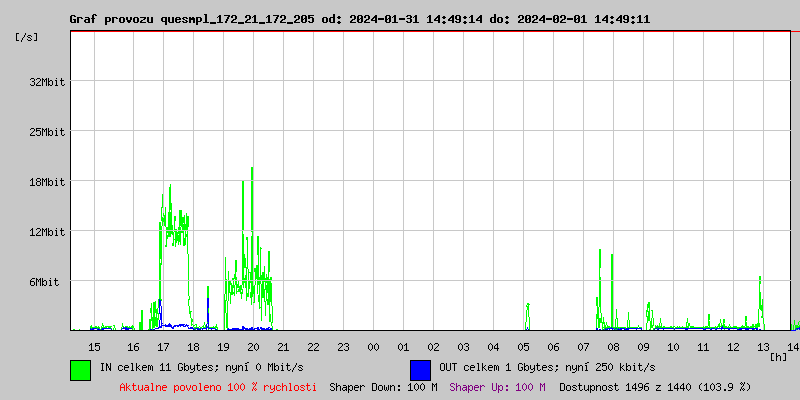The height and width of the screenshot is (400, 800).
Task: Click hour 20 on the time axis
Action: [x=254, y=346]
